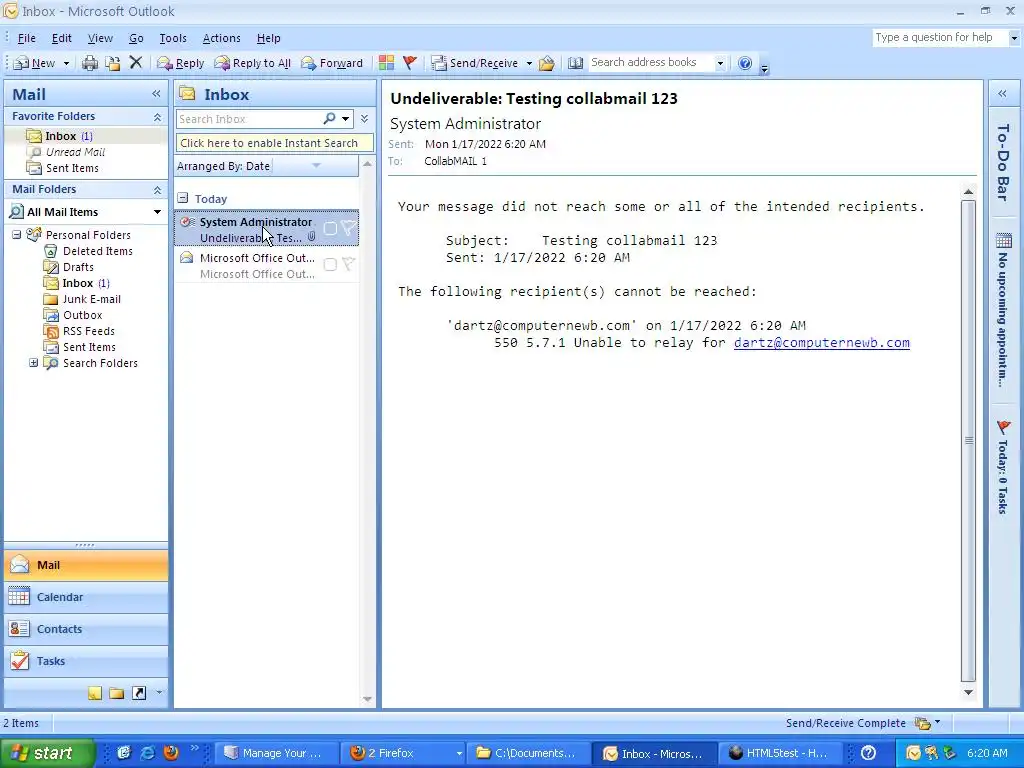Collapse the Personal Folders tree node
This screenshot has height=768, width=1024.
pyautogui.click(x=16, y=235)
